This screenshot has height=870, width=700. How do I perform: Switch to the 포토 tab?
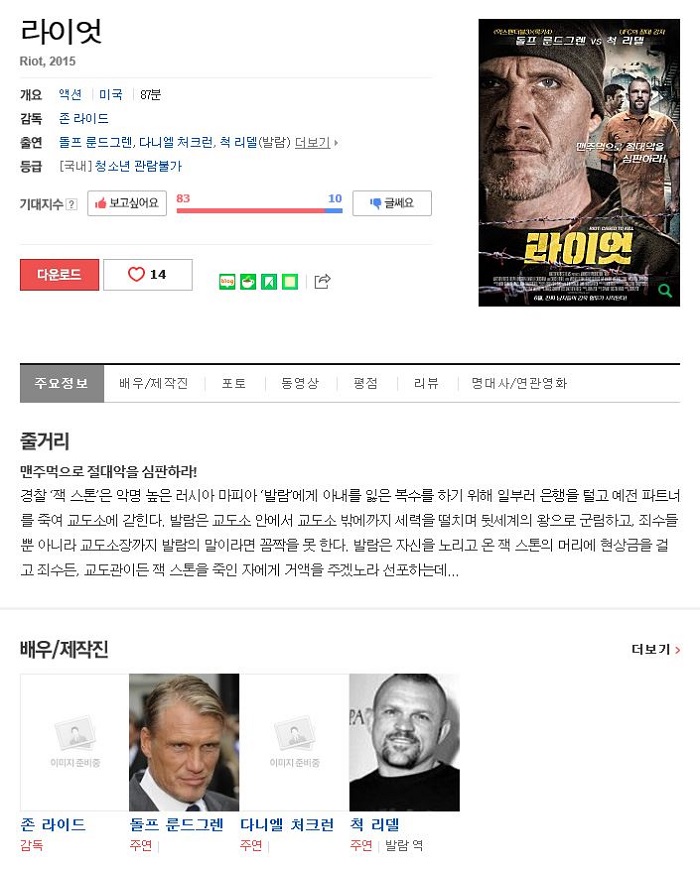click(234, 383)
